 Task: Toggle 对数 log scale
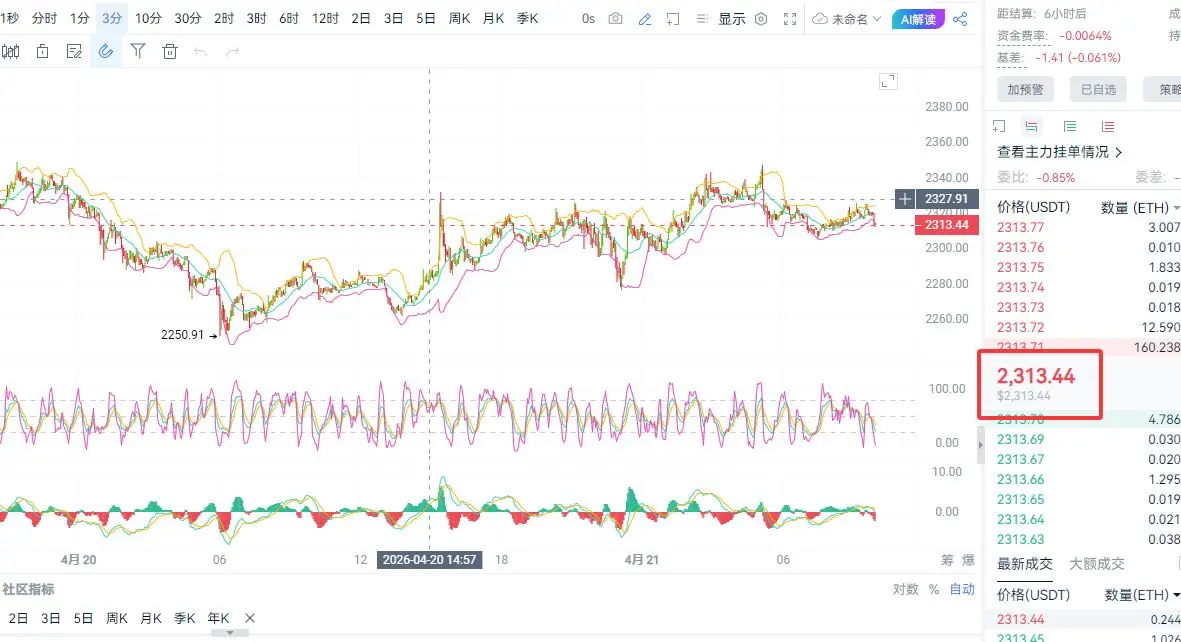coord(905,589)
